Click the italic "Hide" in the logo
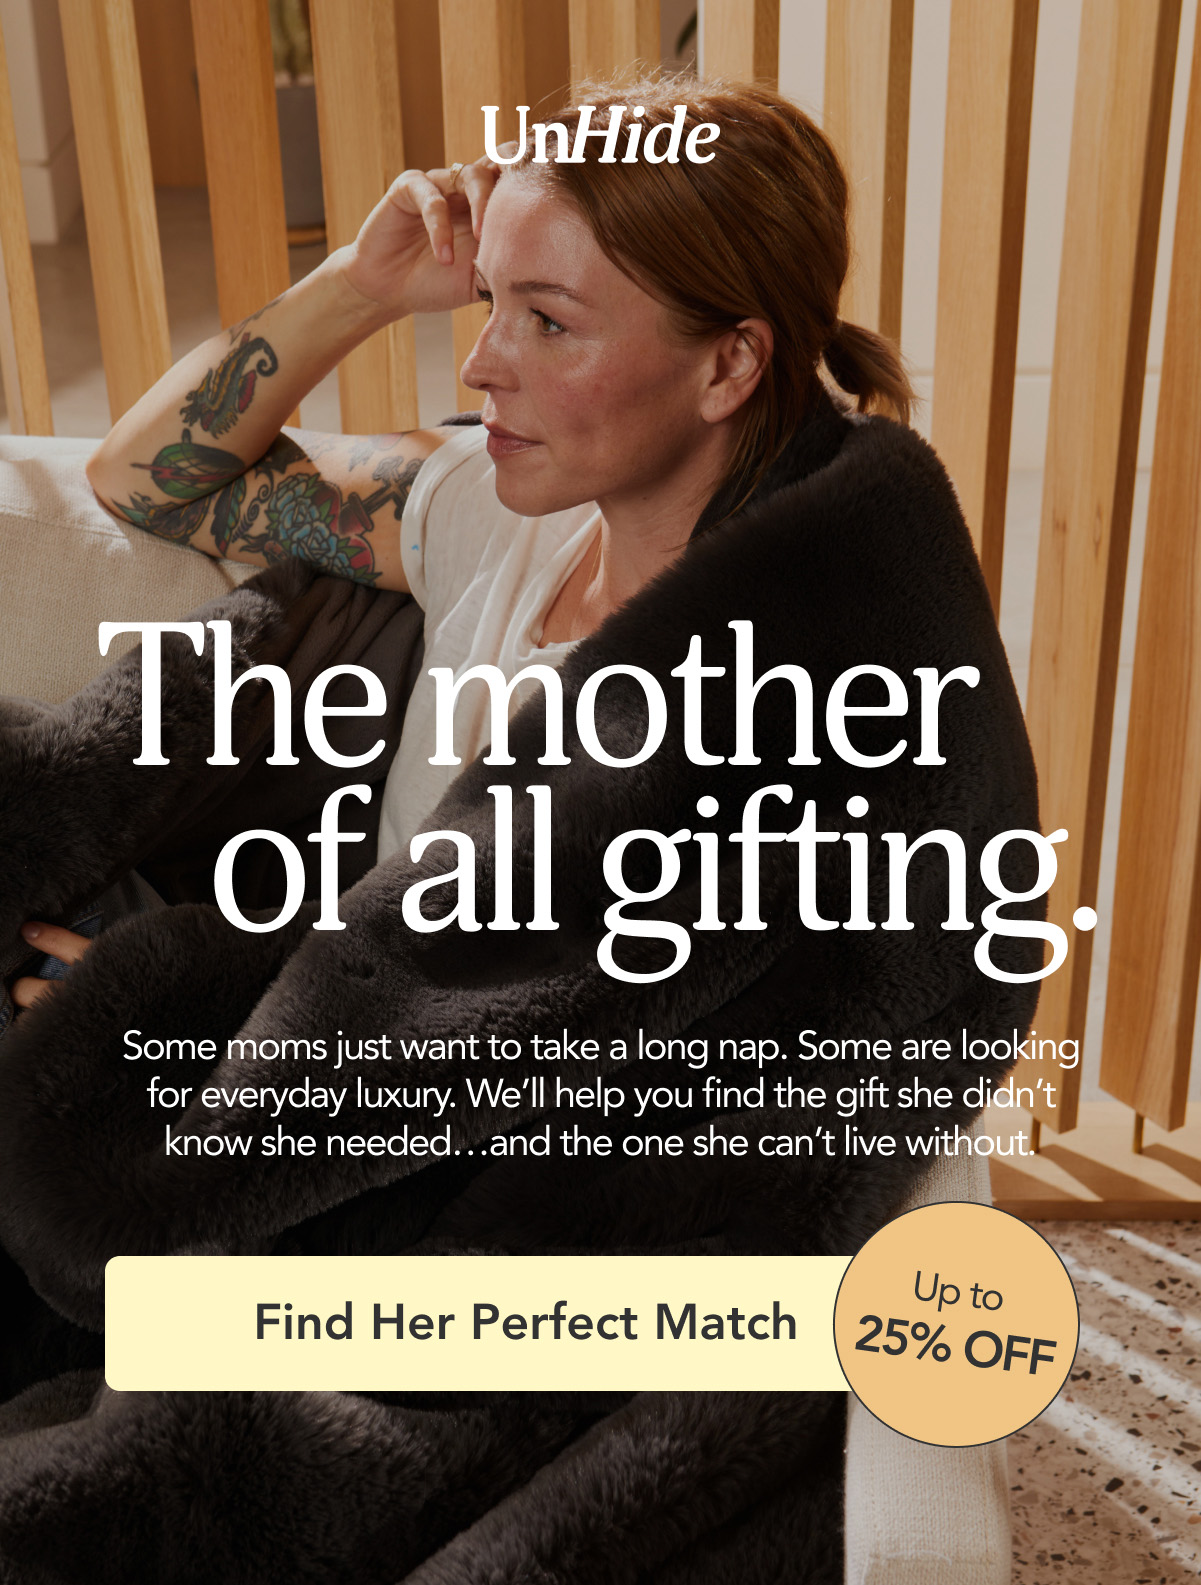 (x=648, y=135)
